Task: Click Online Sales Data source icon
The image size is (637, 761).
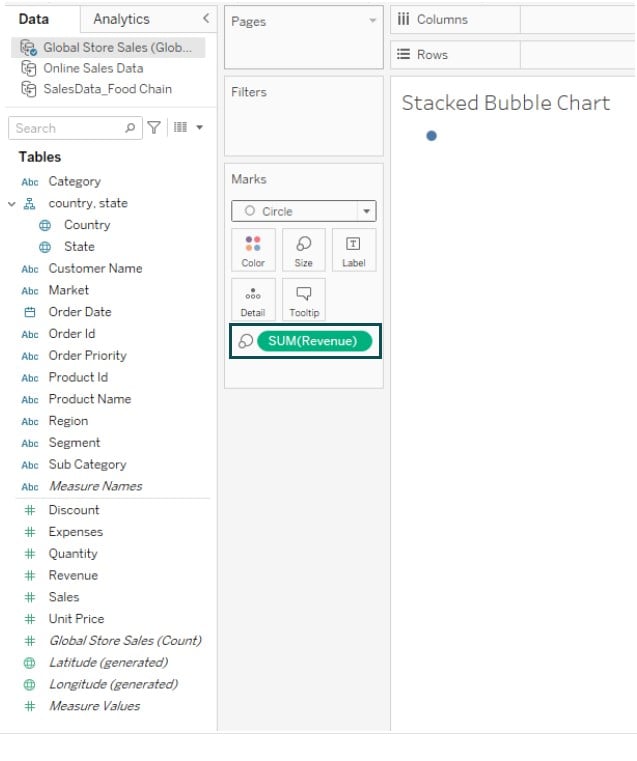Action: [x=29, y=68]
